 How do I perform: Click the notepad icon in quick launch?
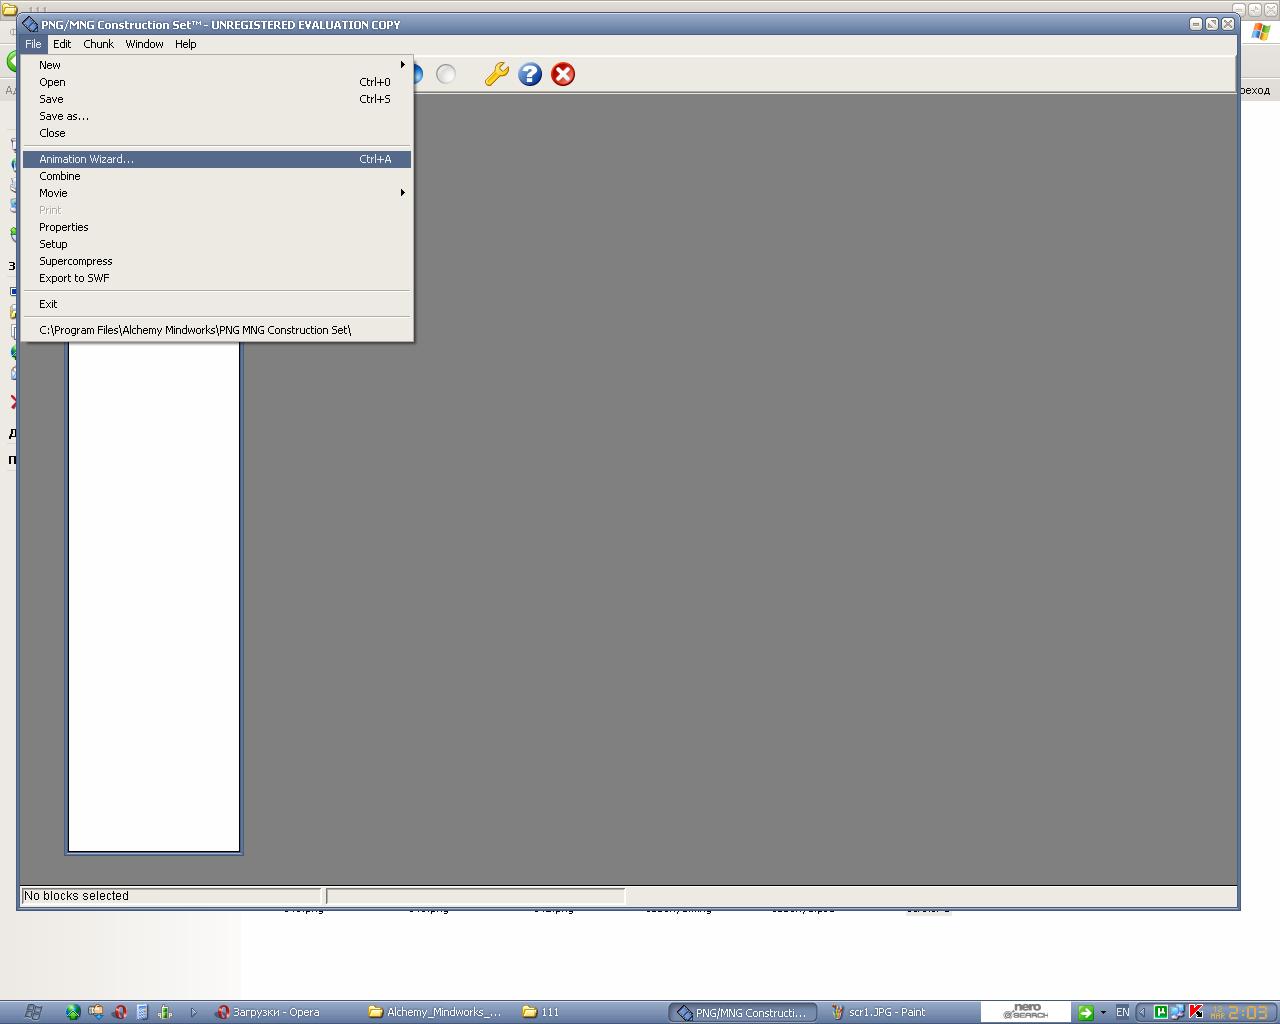click(x=142, y=1012)
